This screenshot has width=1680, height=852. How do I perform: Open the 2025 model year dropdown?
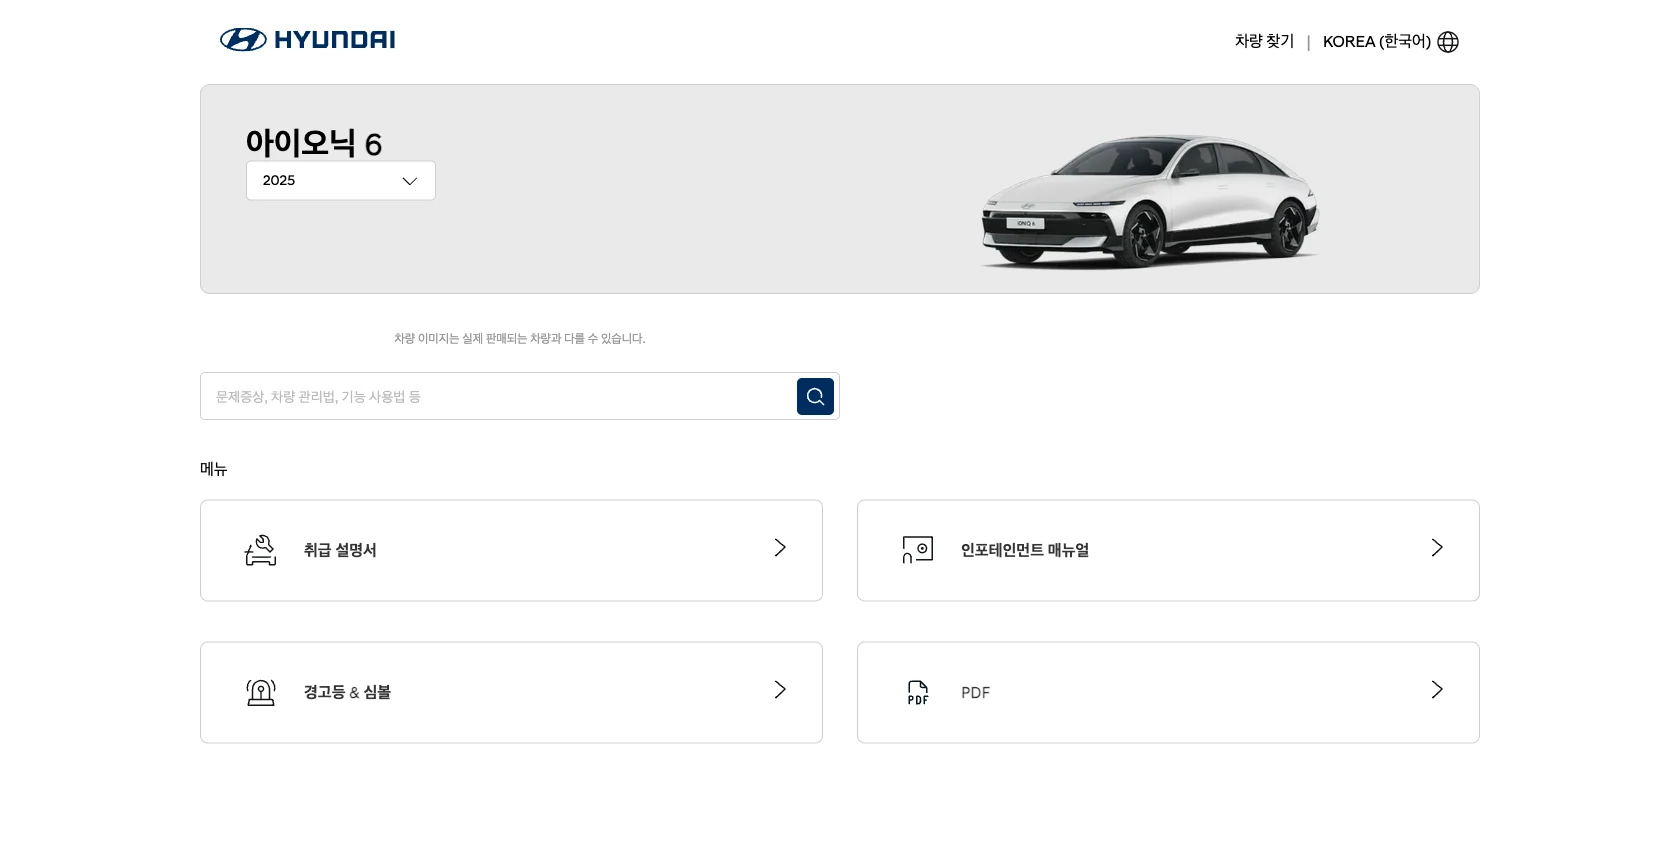click(341, 181)
